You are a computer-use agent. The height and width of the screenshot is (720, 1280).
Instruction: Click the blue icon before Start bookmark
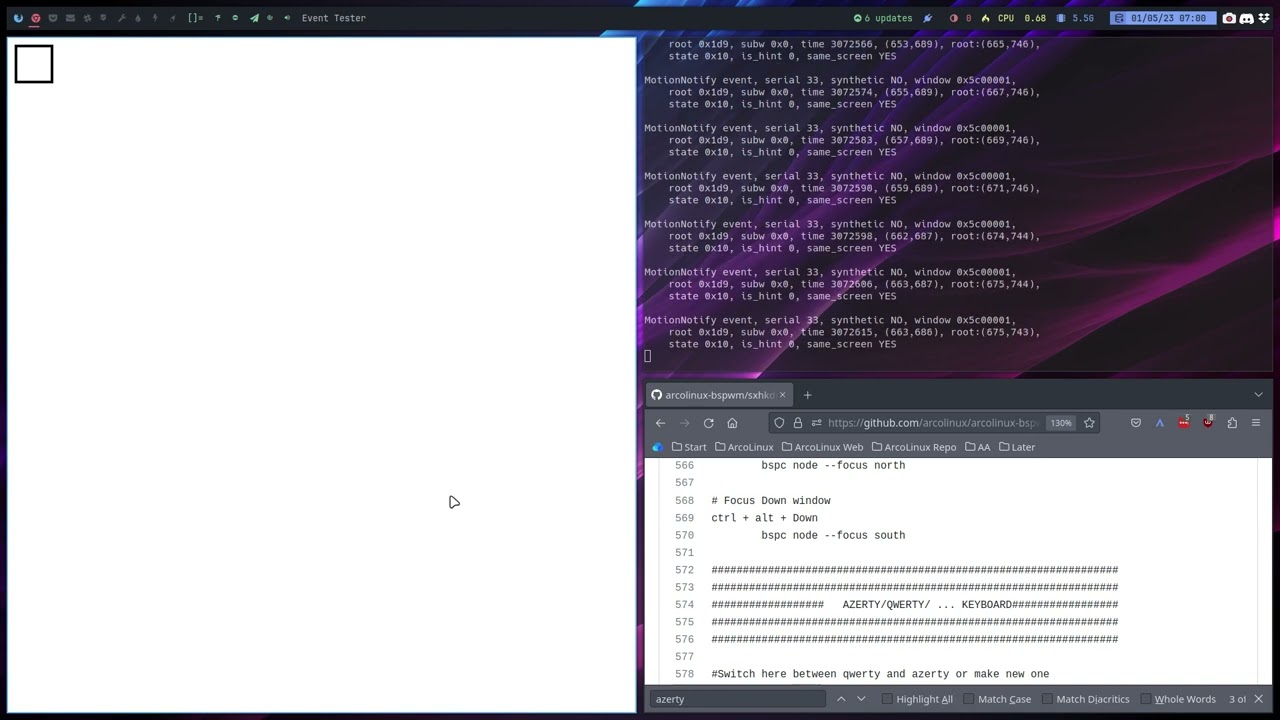click(x=657, y=447)
